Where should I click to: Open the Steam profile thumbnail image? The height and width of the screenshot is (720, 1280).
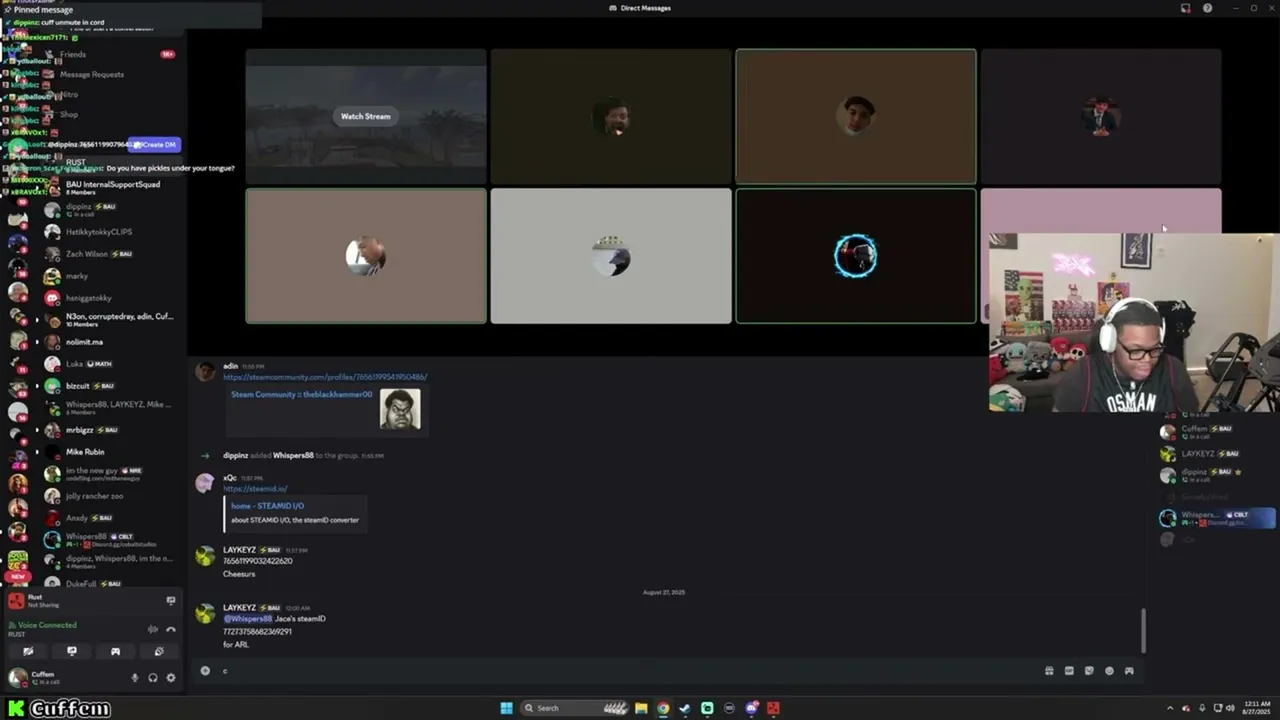point(400,409)
